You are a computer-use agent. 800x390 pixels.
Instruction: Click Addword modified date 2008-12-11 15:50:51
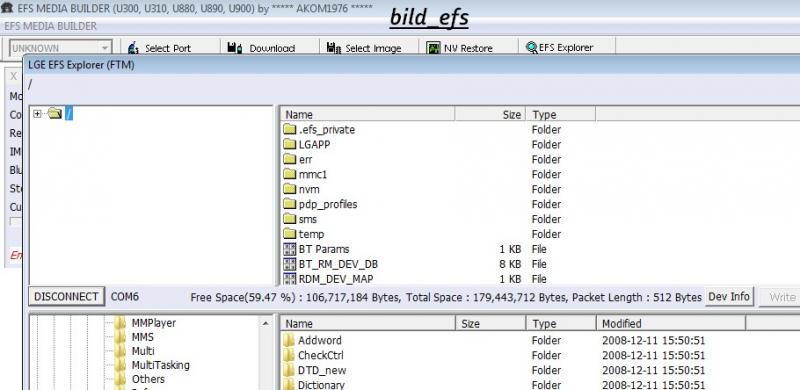[654, 340]
